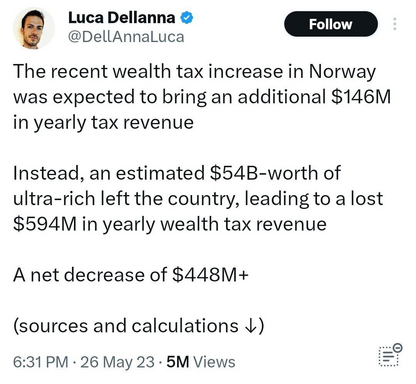Screen dimensions: 416x384
Task: Click the 'A net decrease of $448M+' line
Action: pos(131,275)
